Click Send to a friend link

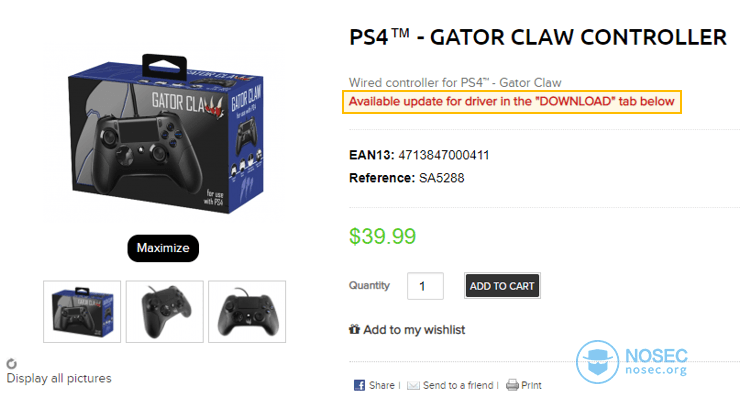tap(458, 385)
